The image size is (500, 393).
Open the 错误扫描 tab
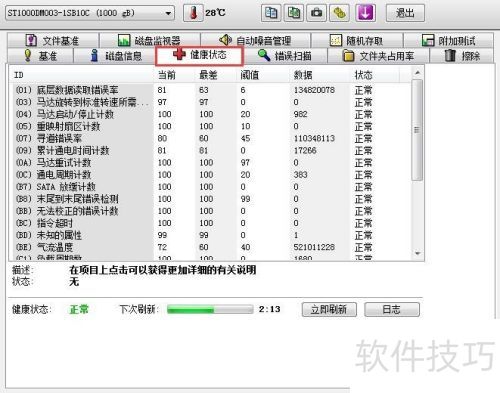(x=285, y=56)
